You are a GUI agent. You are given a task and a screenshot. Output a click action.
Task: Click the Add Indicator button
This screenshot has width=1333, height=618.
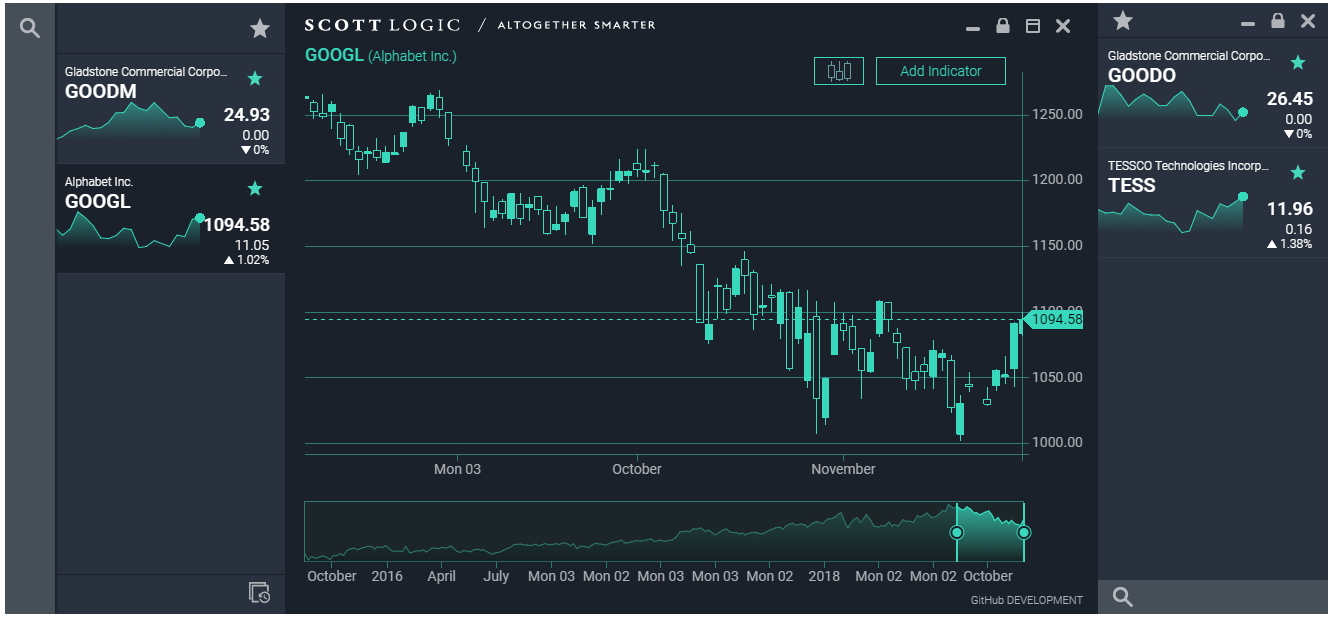[x=940, y=71]
